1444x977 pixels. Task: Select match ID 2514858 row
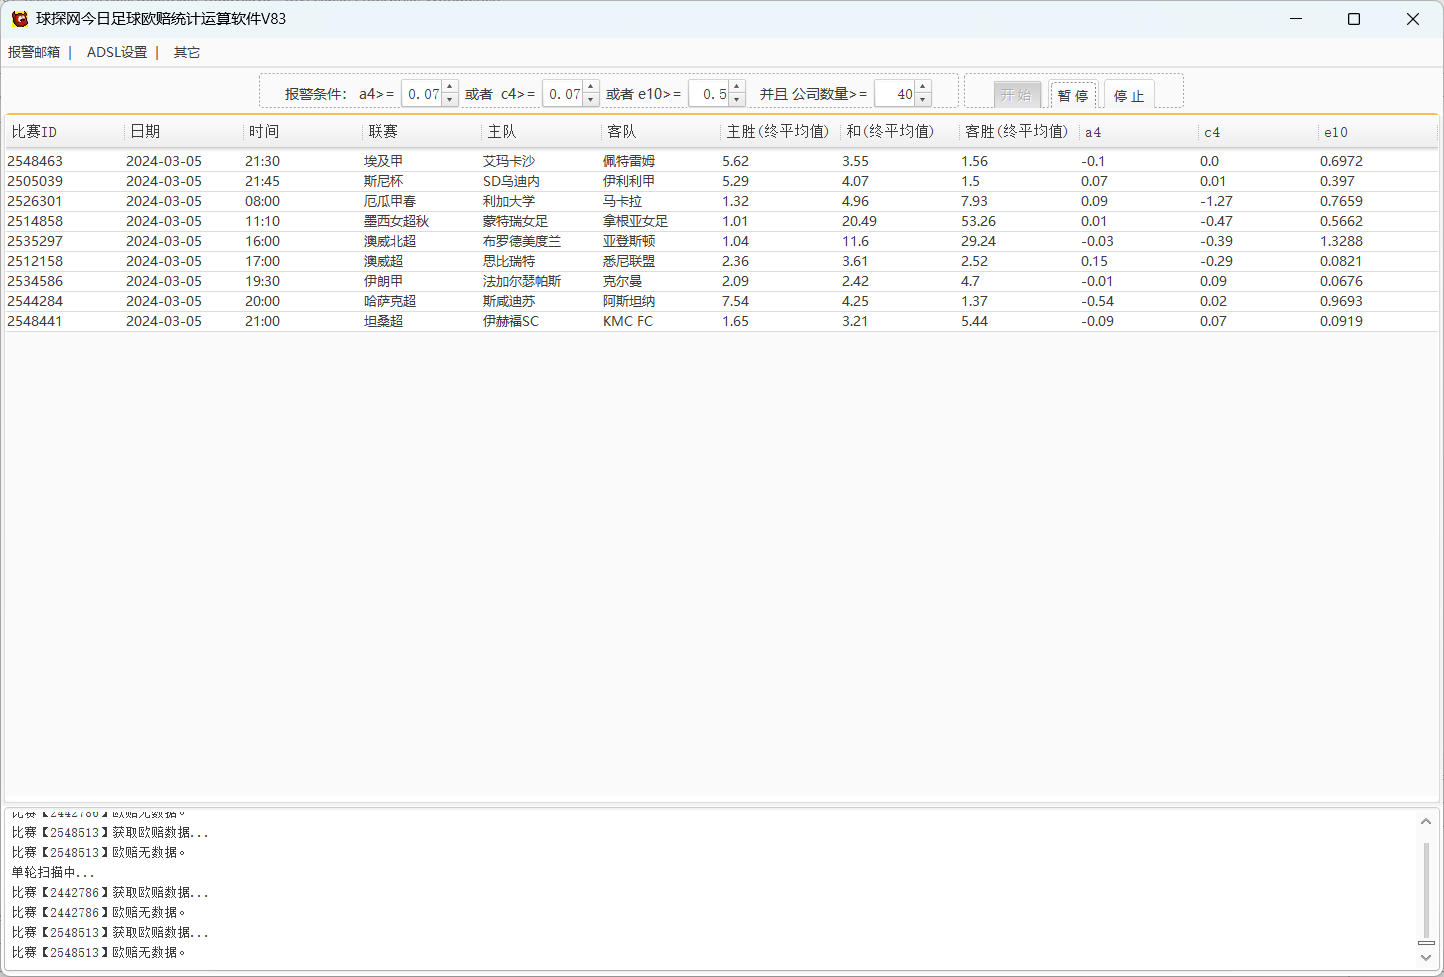721,221
